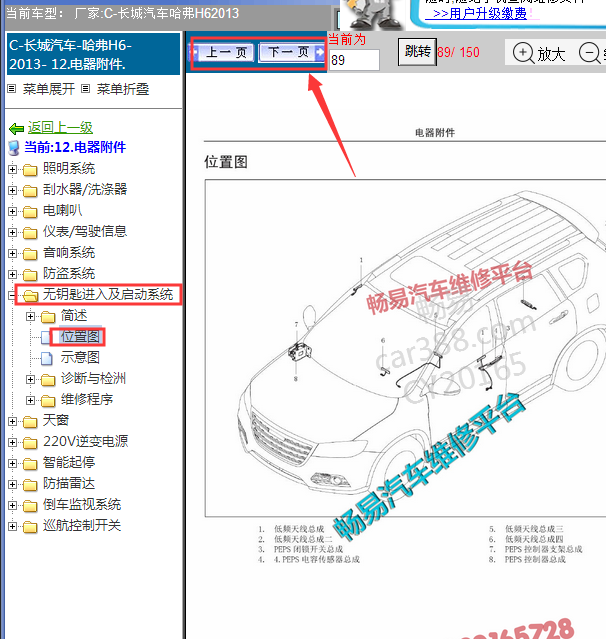Viewport: 606px width, 639px height.
Task: Expand the 防撞雷达 tree node
Action: click(x=13, y=484)
